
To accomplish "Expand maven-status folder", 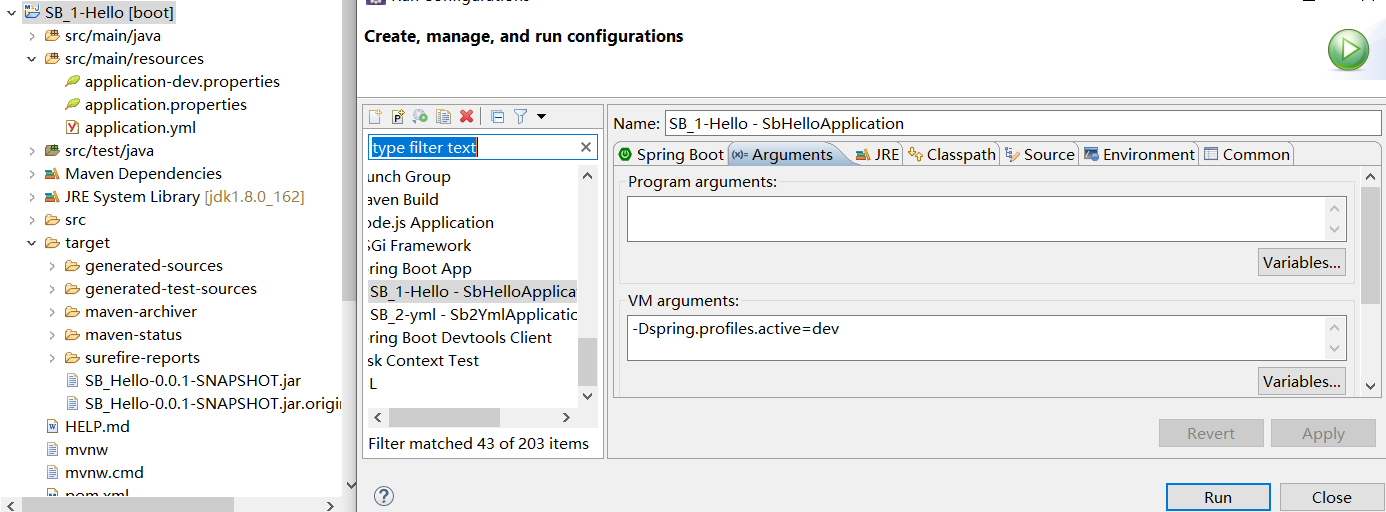I will point(52,334).
